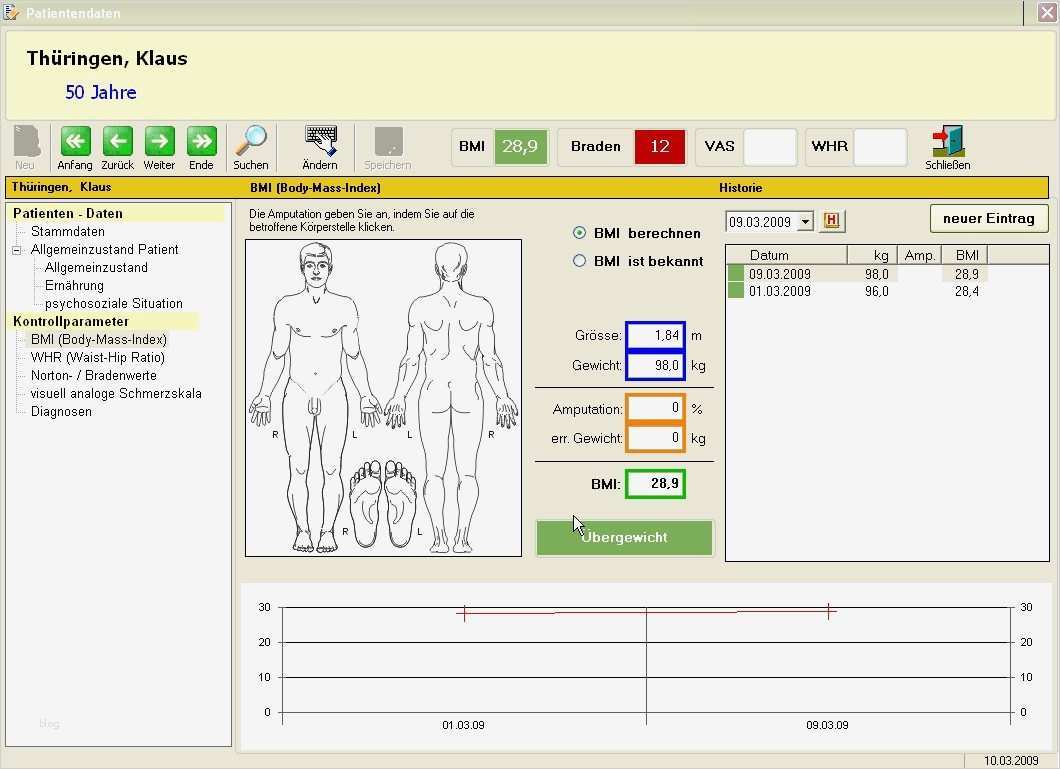Open WHR (Waist-Hip Ratio) in sidebar
The height and width of the screenshot is (769, 1060).
[97, 357]
